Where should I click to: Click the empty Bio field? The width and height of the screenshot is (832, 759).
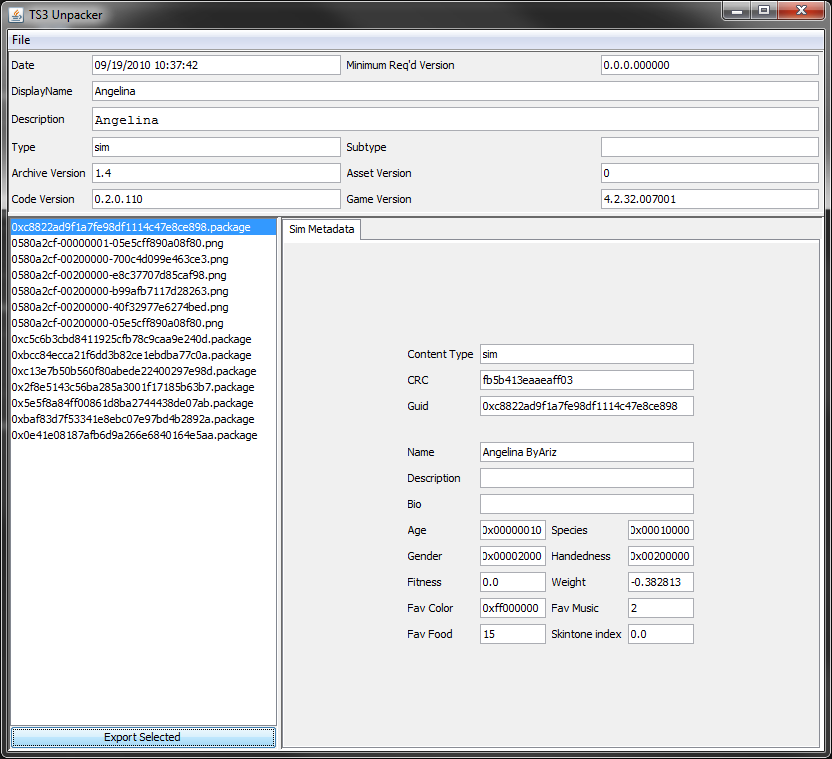[587, 504]
